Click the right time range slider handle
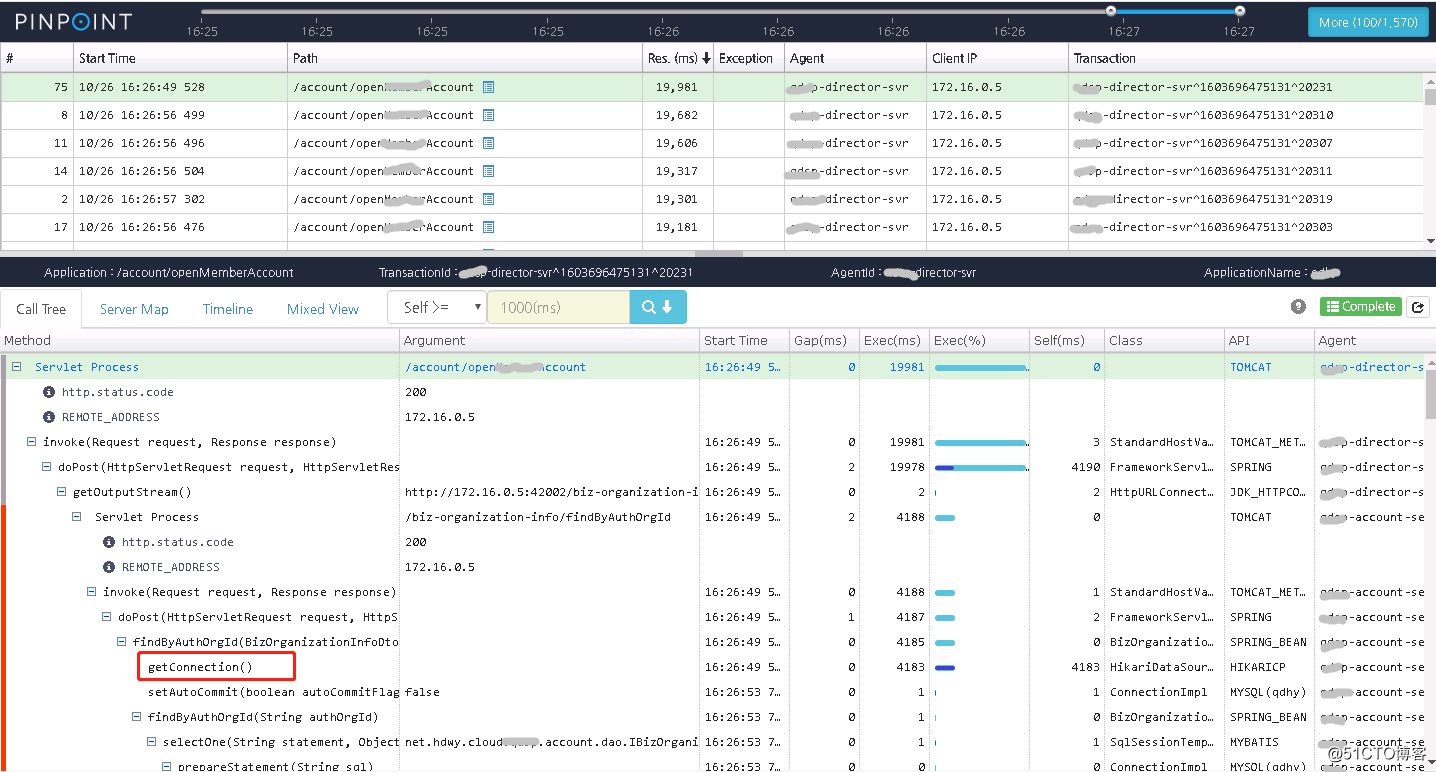 click(x=1240, y=11)
